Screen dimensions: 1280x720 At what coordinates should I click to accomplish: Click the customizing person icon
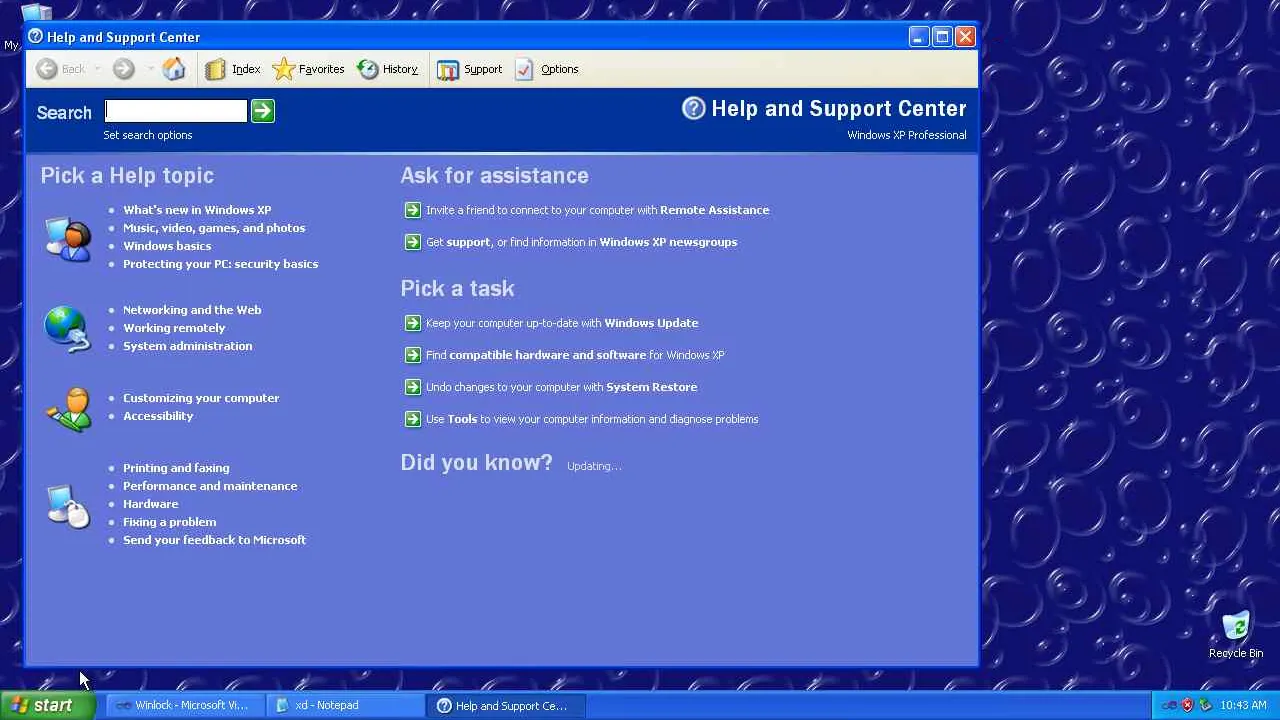(68, 409)
